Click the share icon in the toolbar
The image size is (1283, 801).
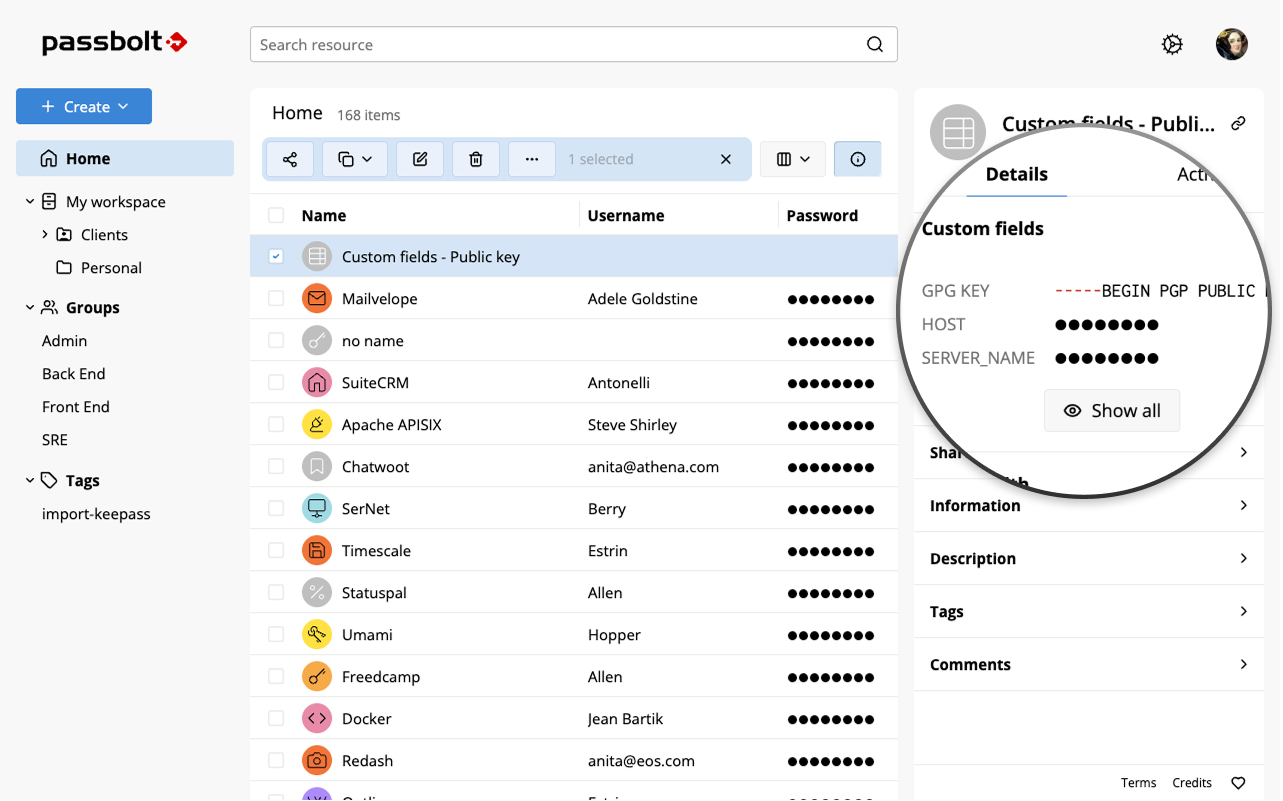pyautogui.click(x=290, y=159)
